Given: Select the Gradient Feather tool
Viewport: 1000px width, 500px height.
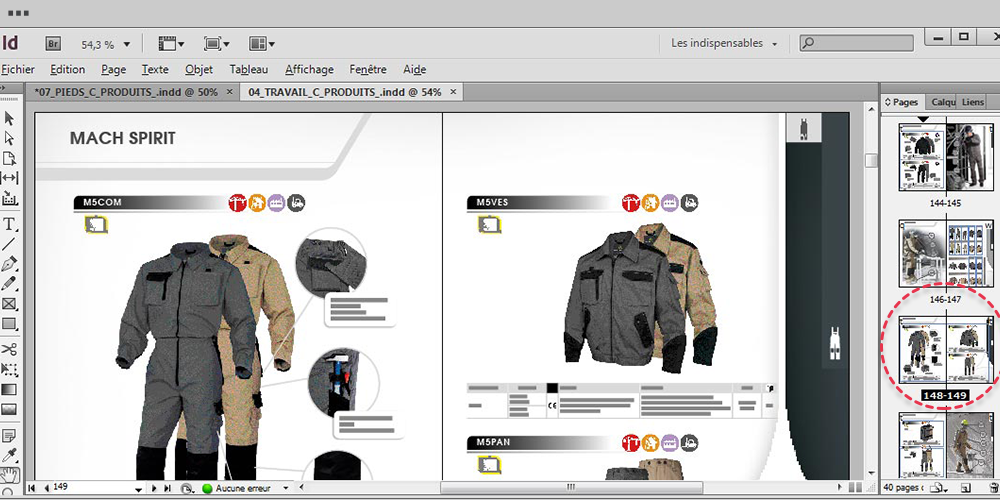Looking at the screenshot, I should [9, 409].
